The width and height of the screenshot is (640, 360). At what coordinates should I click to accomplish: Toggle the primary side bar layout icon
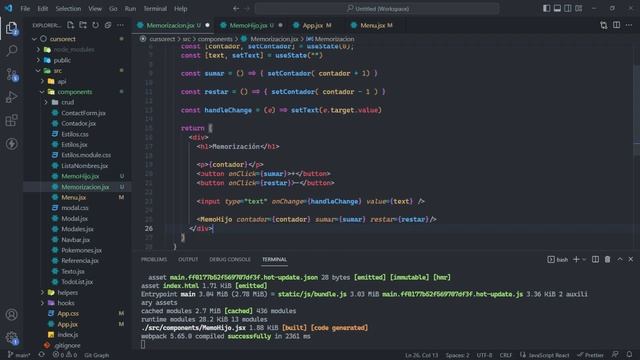(x=547, y=8)
